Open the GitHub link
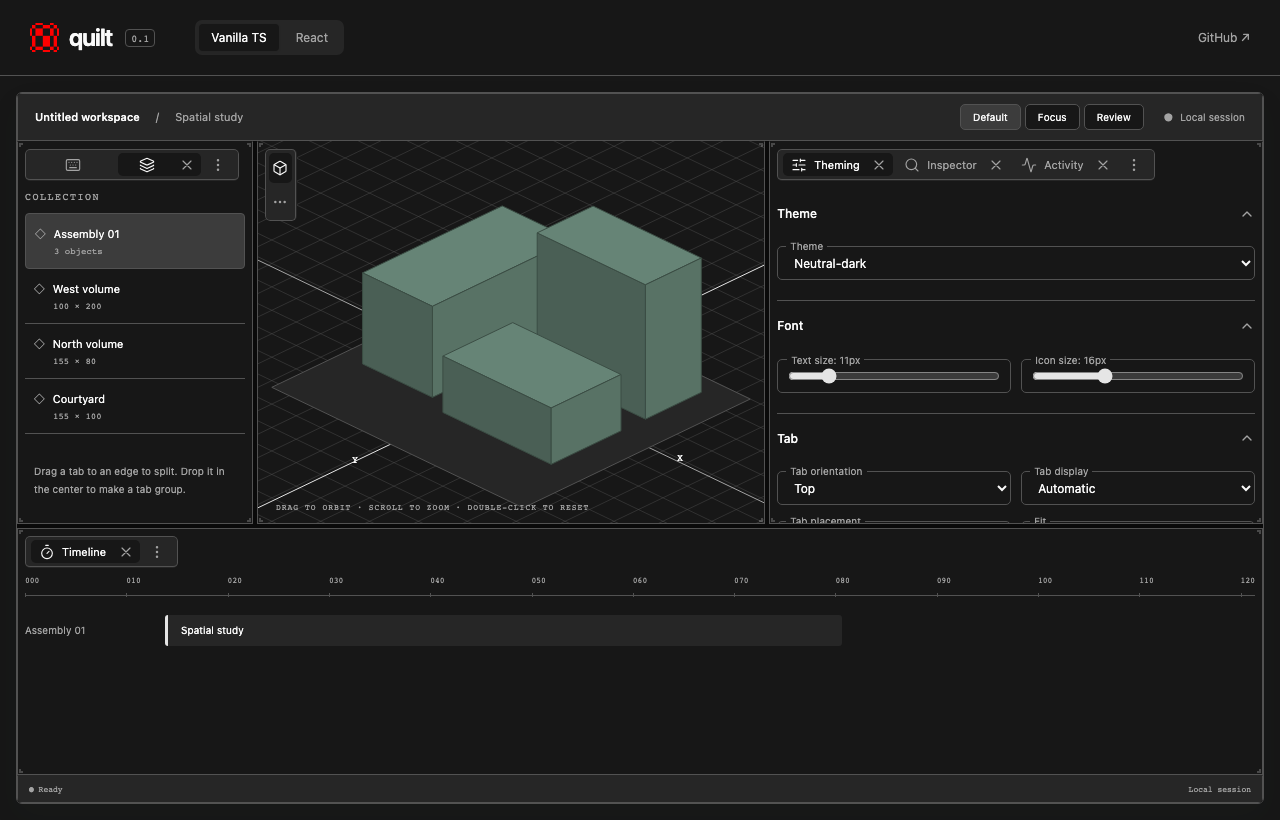Image resolution: width=1280 pixels, height=820 pixels. click(x=1224, y=38)
